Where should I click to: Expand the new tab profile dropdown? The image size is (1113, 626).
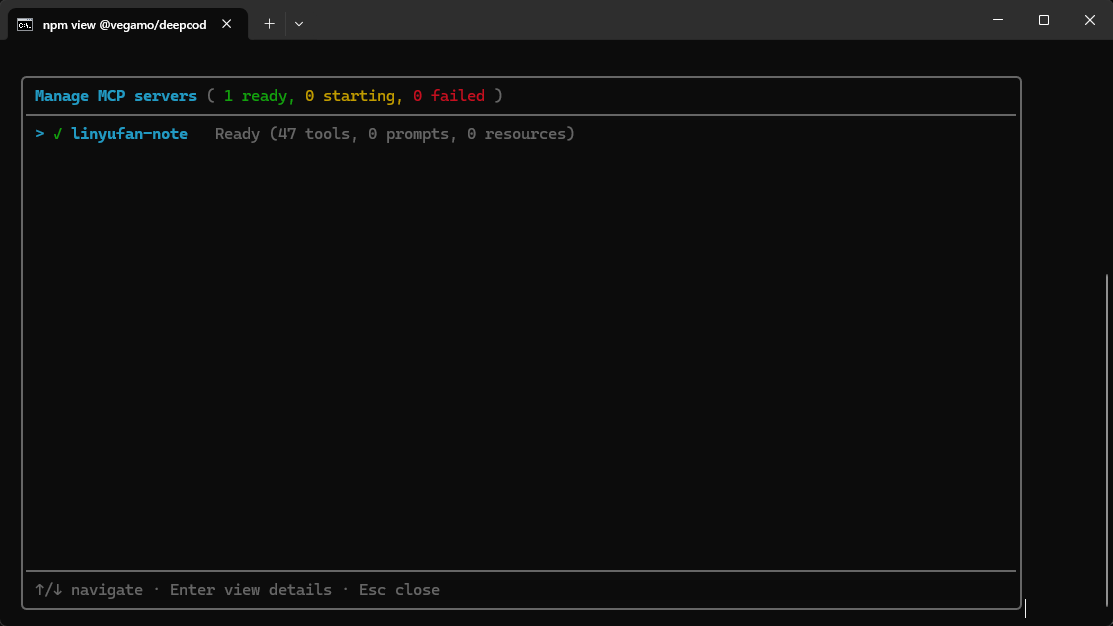[299, 24]
